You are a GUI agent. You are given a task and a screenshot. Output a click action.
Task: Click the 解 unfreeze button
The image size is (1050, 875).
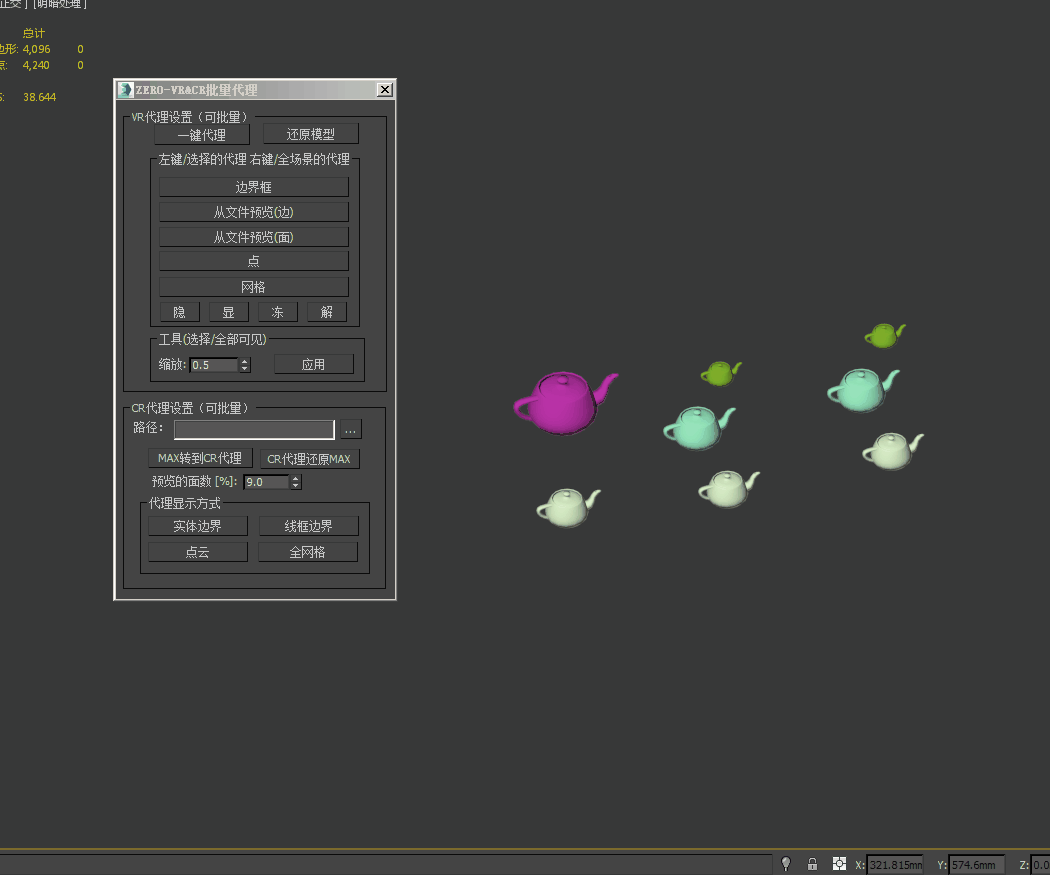[327, 312]
